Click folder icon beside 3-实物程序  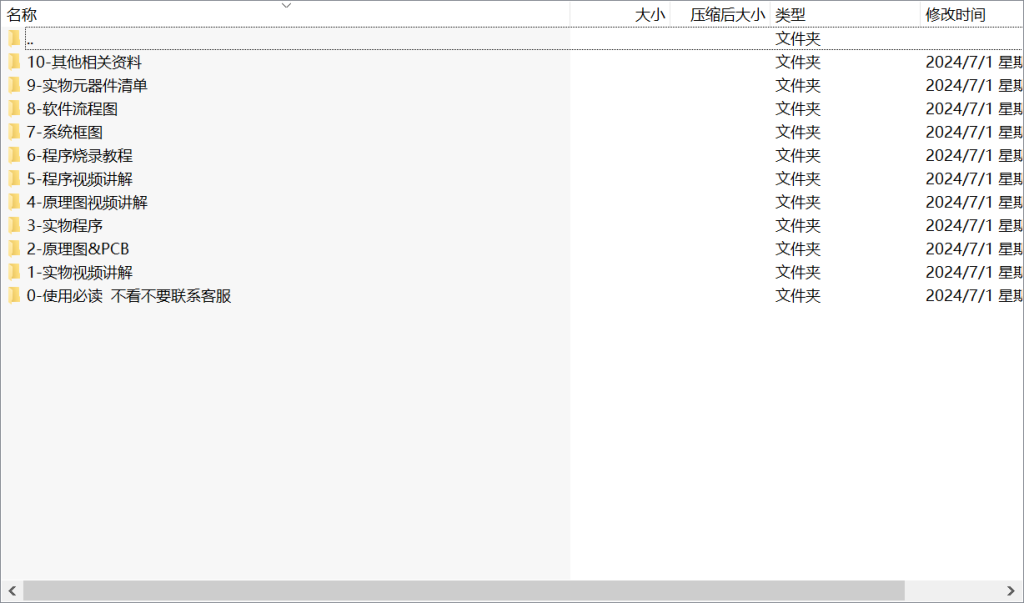tap(14, 225)
